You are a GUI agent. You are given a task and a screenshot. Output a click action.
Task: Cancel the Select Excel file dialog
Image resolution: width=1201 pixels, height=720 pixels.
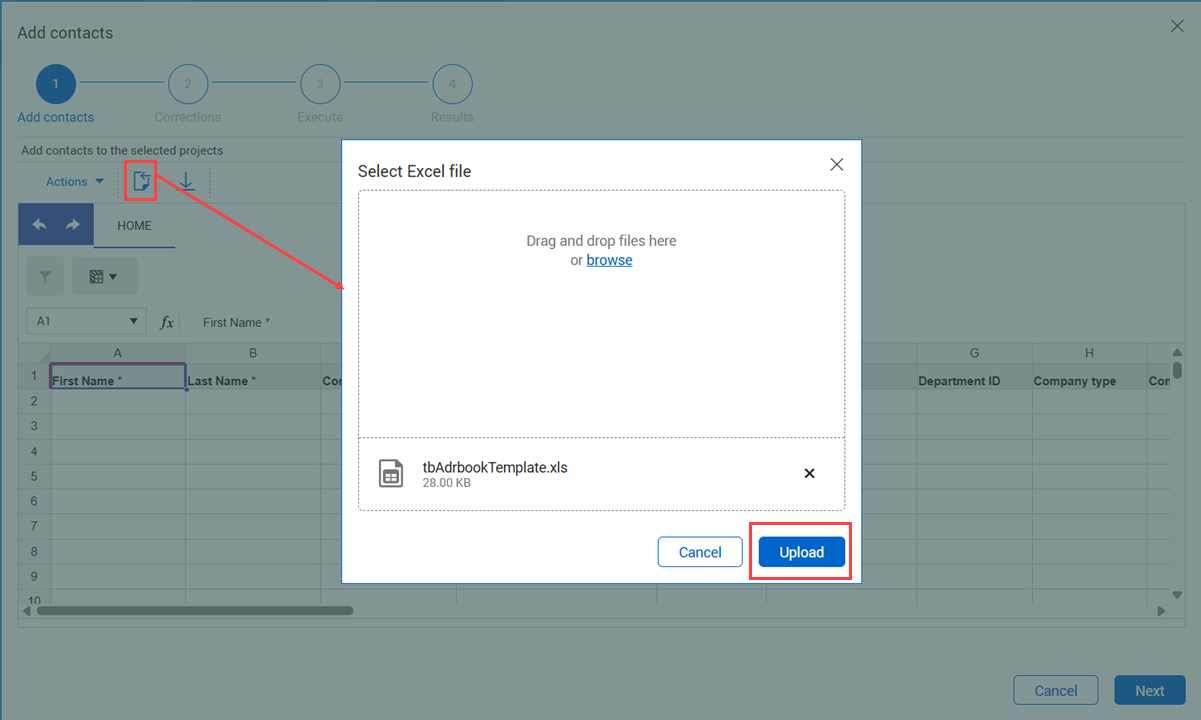pos(700,552)
